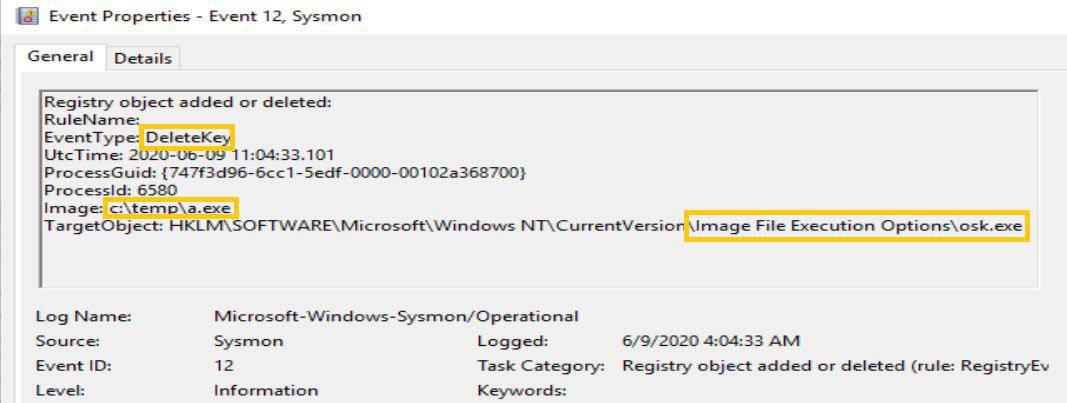Click the Level value Information
Viewport: 1067px width, 403px height.
click(265, 390)
